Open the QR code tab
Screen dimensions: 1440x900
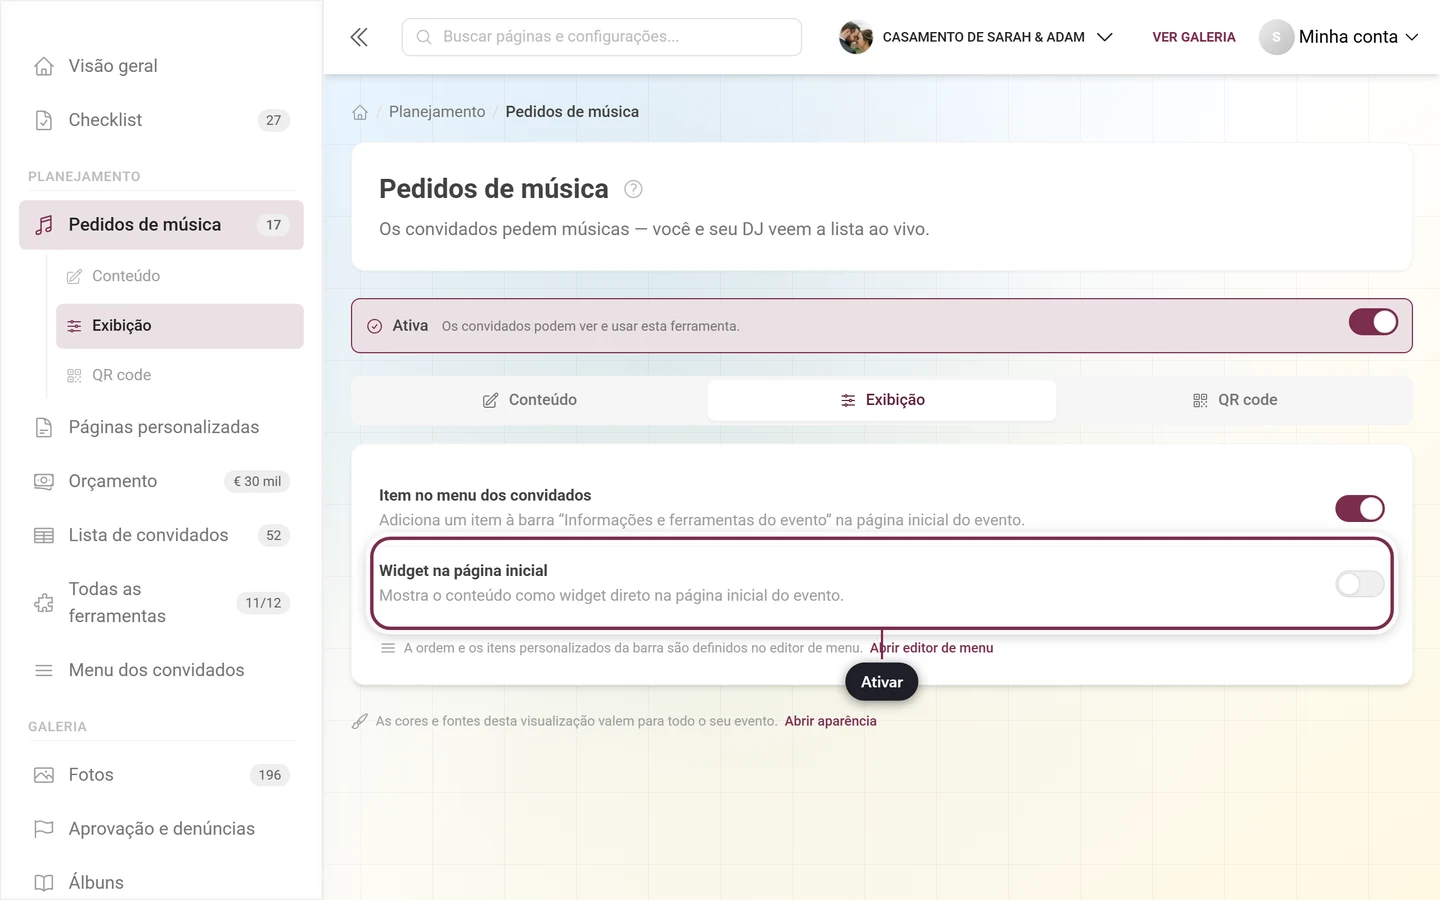[1234, 400]
